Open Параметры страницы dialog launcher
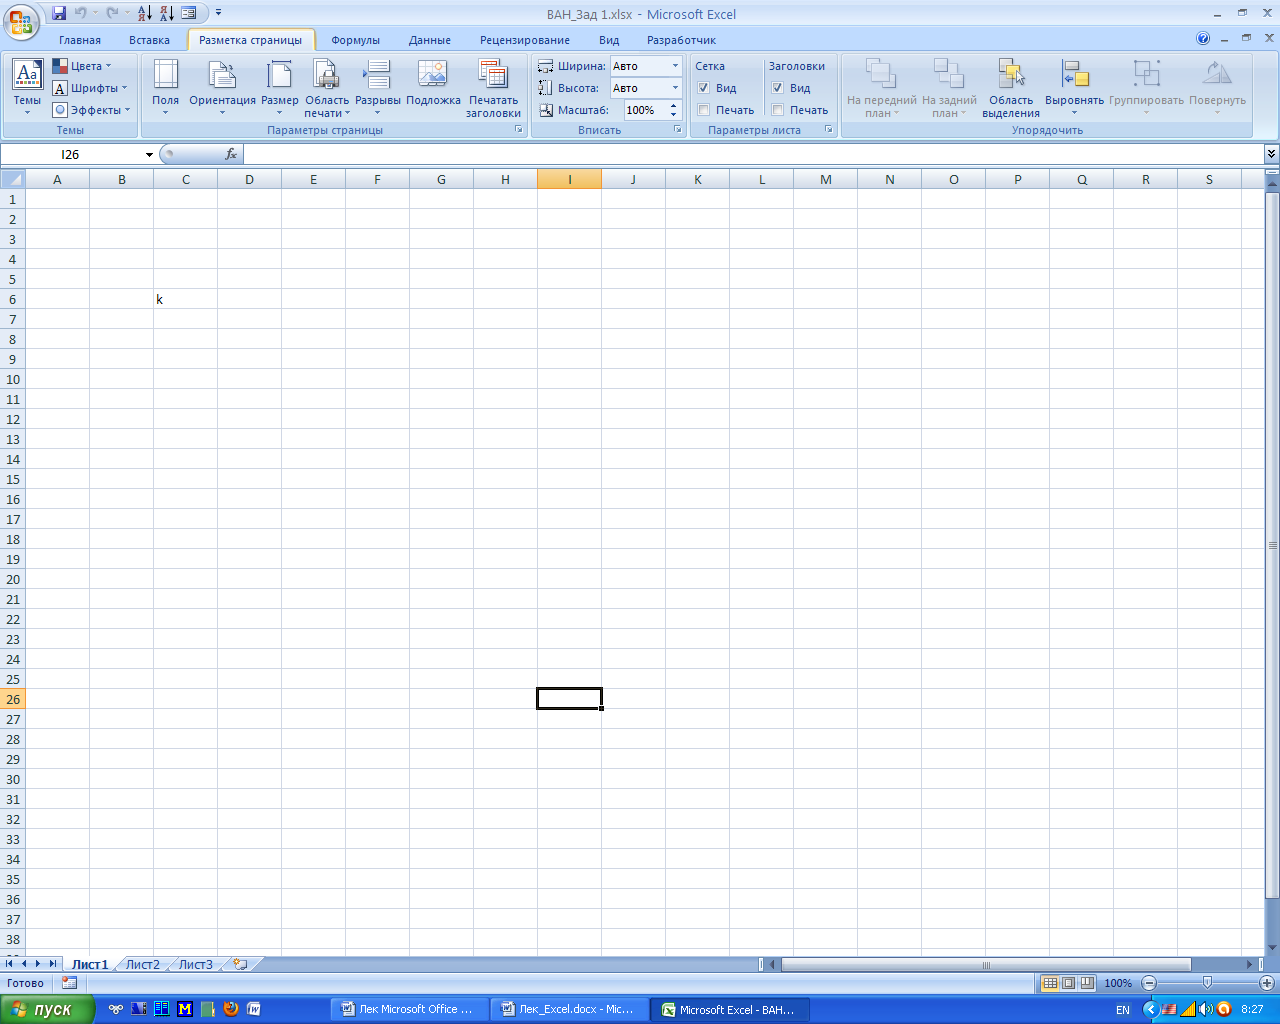The height and width of the screenshot is (1024, 1280). coord(519,130)
